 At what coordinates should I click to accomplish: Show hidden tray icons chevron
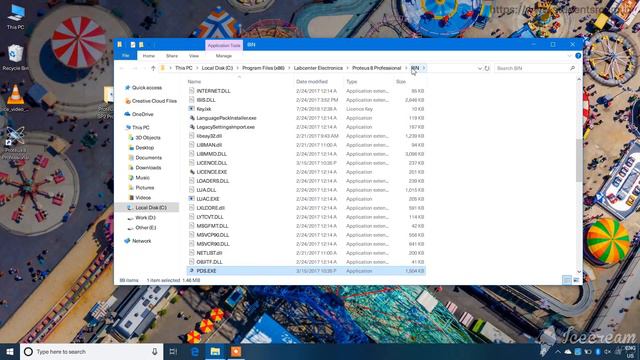pyautogui.click(x=558, y=351)
